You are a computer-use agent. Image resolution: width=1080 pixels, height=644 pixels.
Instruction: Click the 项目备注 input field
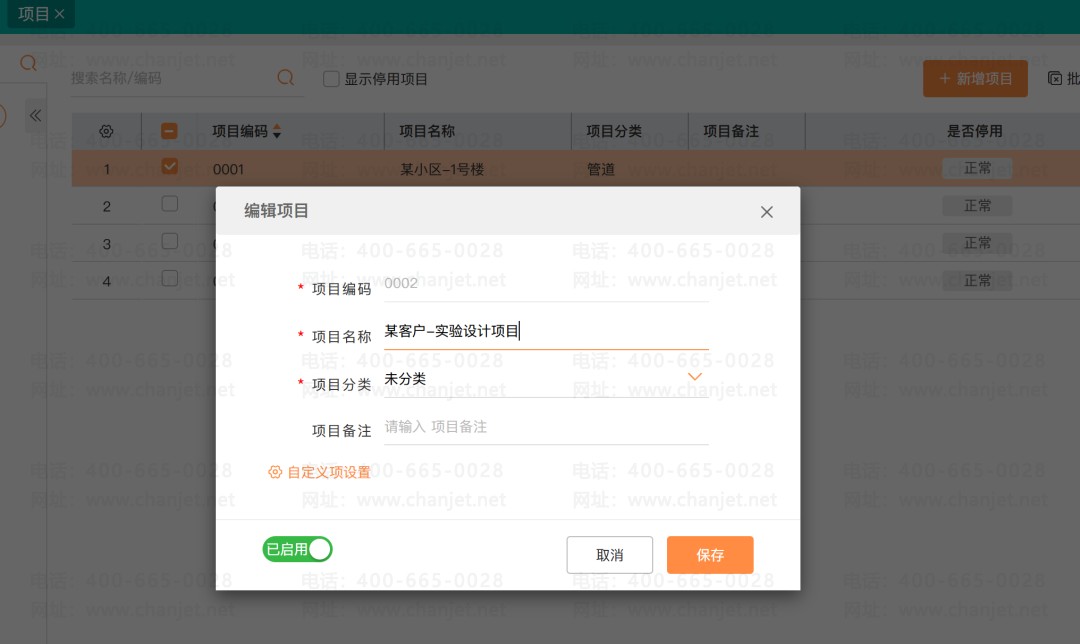point(546,427)
